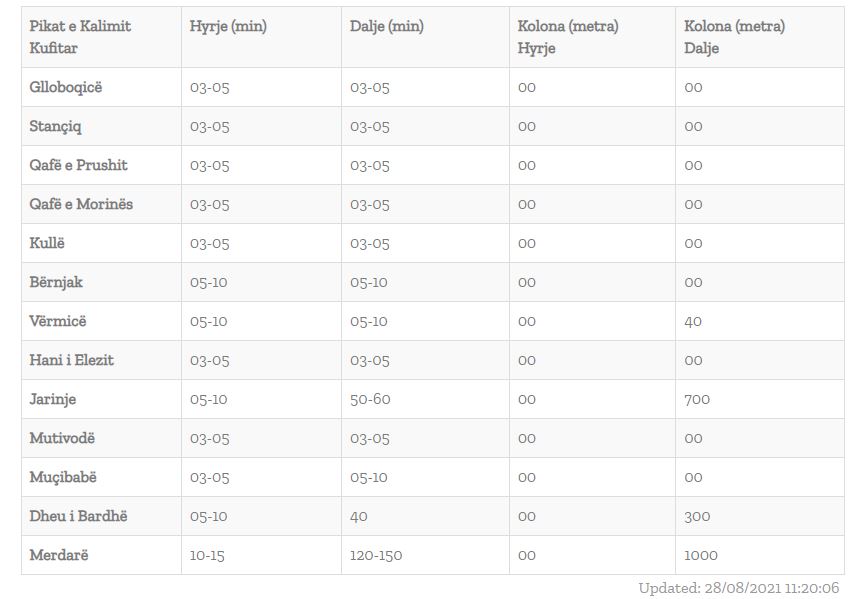Click the Qafë e Prushit cell
Viewport: 852px width, 599px height.
coord(79,165)
